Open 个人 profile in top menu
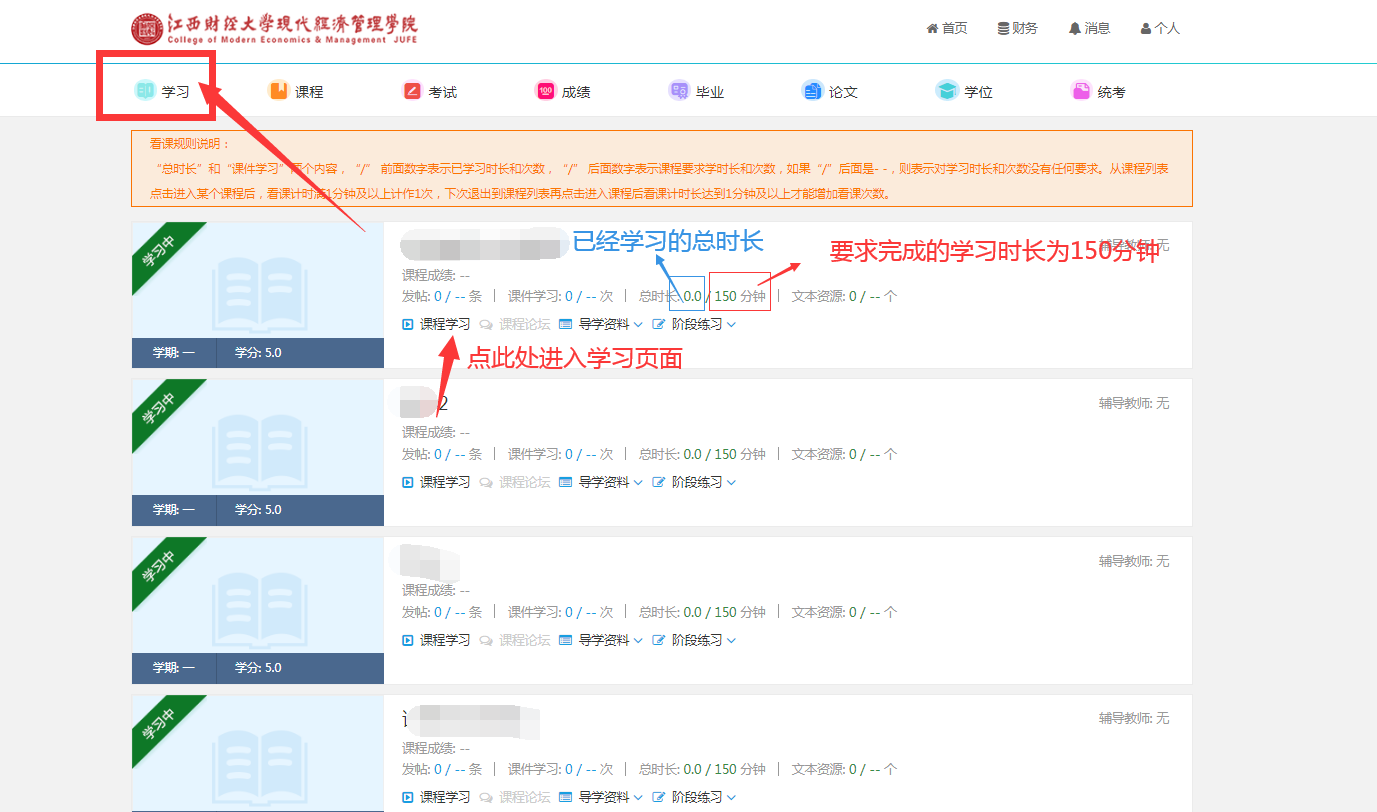Viewport: 1377px width, 812px height. click(x=1160, y=28)
